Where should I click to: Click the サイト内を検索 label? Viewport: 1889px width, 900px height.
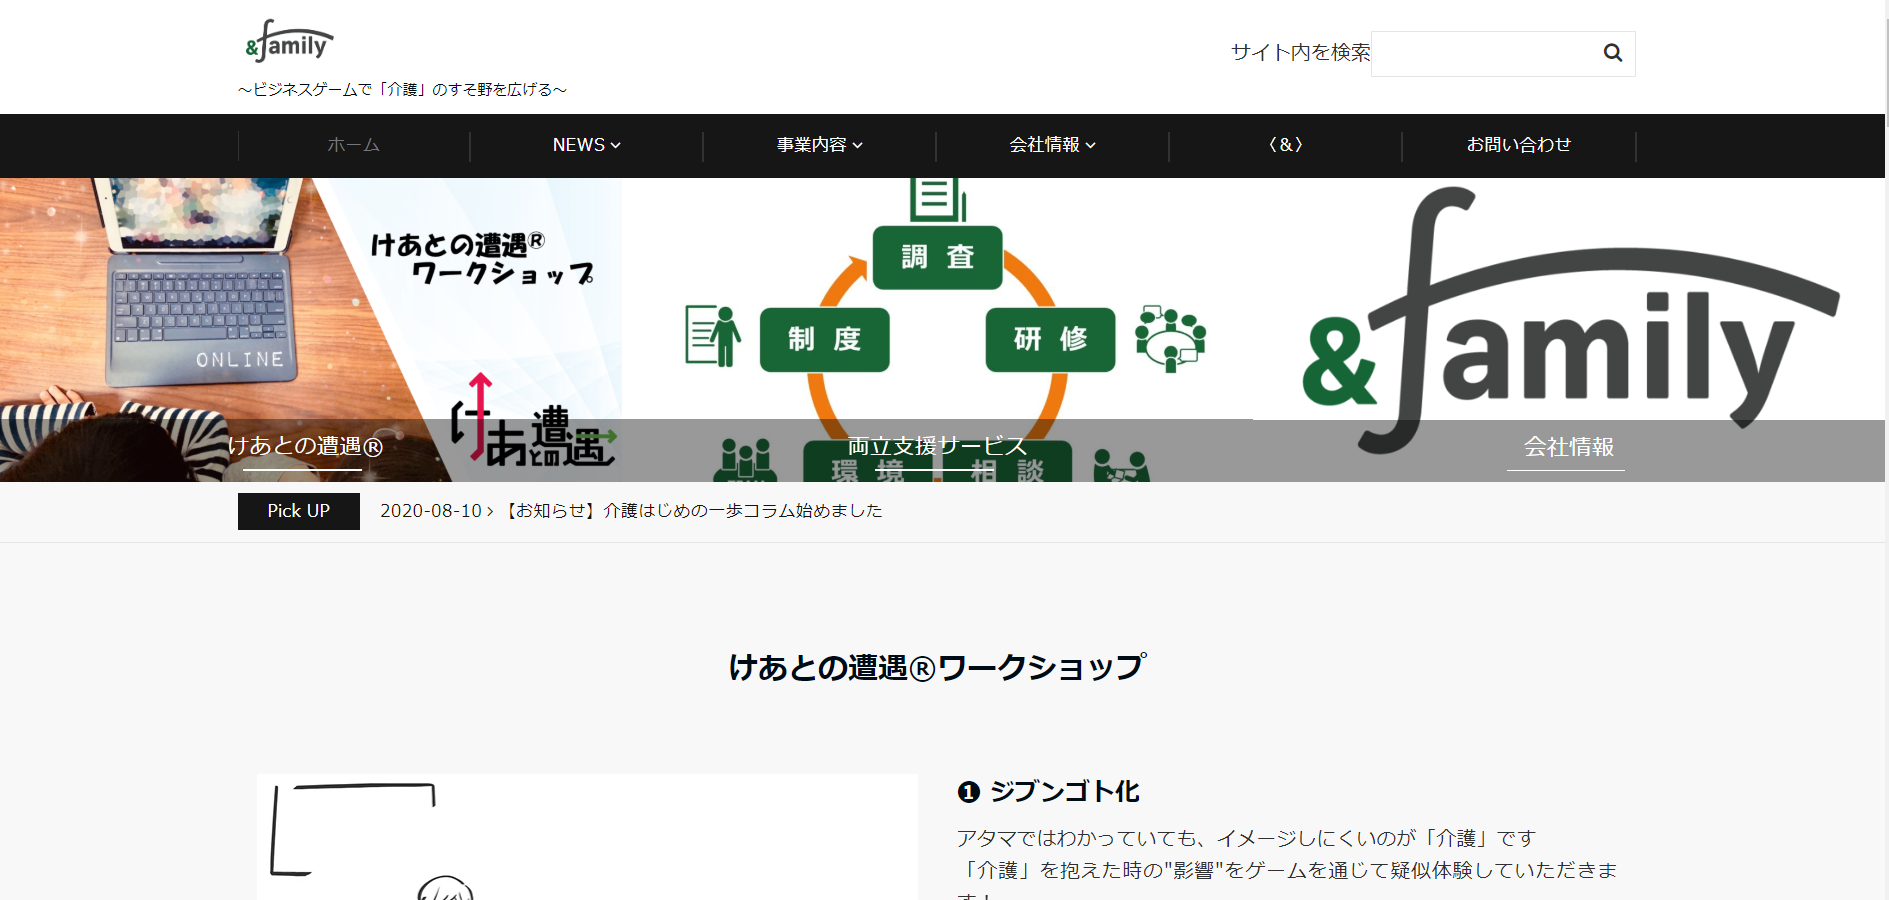(x=1300, y=53)
